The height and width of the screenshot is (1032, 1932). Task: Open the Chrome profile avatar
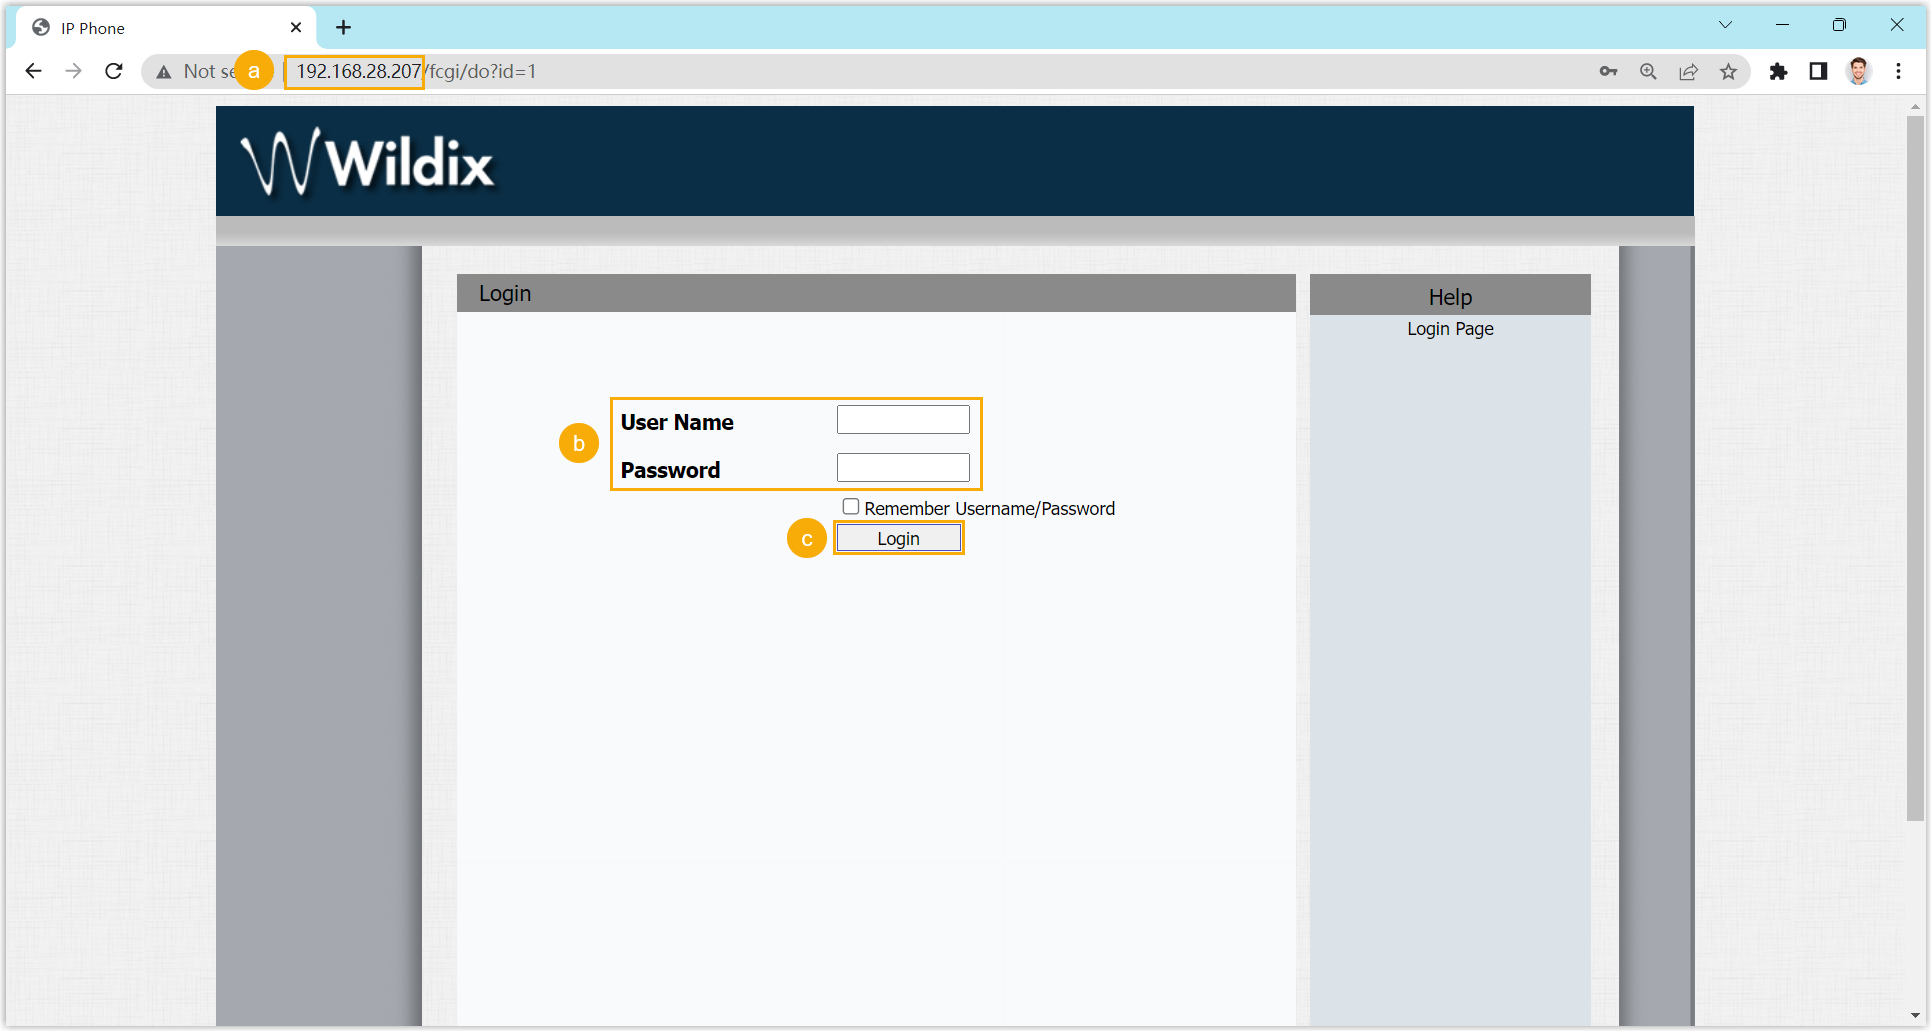(x=1858, y=71)
